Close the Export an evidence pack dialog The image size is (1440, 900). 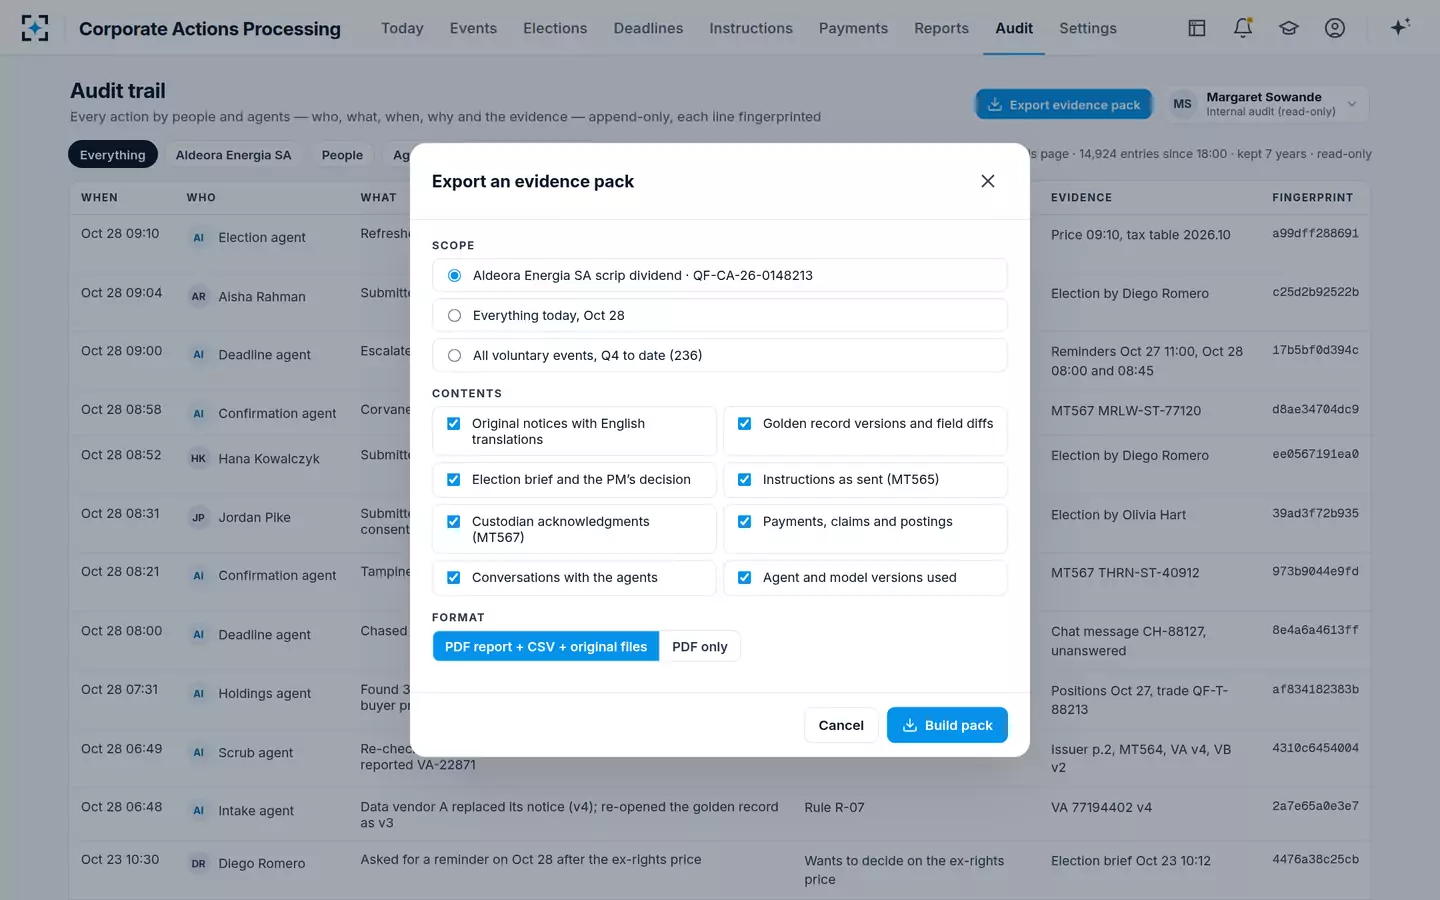click(988, 181)
